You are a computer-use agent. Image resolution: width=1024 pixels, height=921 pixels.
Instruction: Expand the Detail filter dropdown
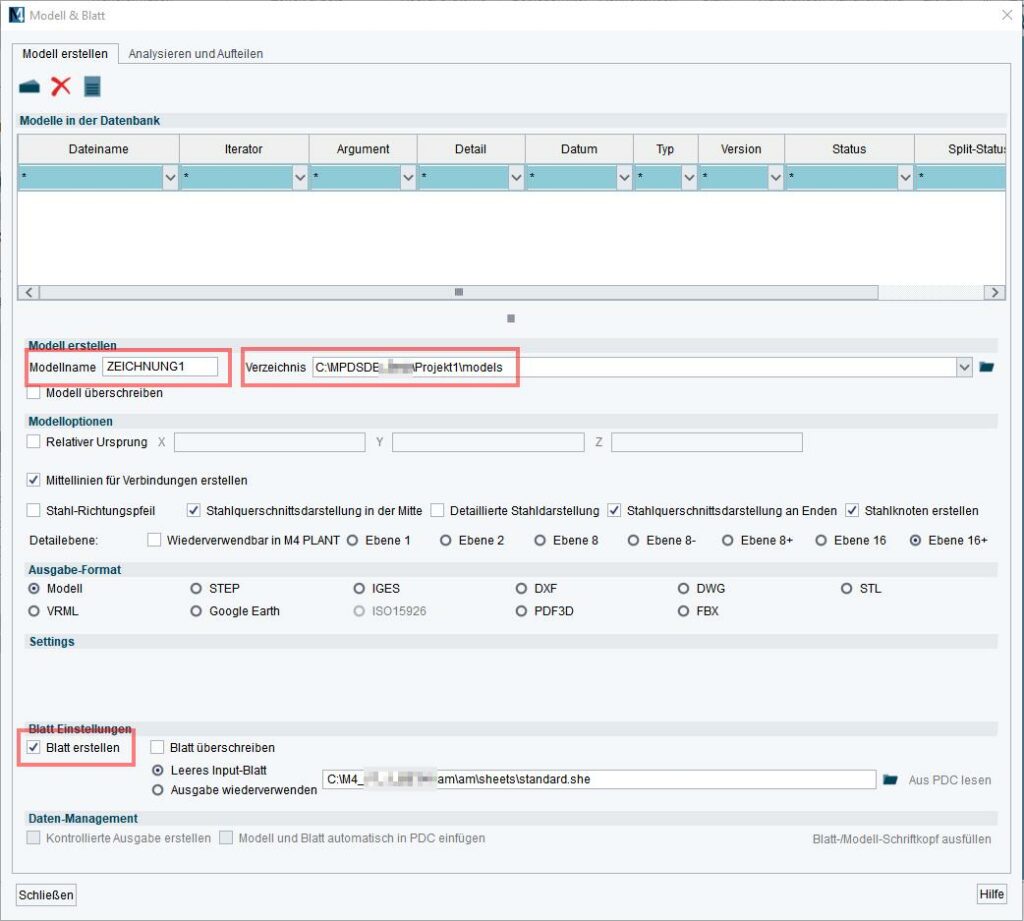click(x=516, y=178)
